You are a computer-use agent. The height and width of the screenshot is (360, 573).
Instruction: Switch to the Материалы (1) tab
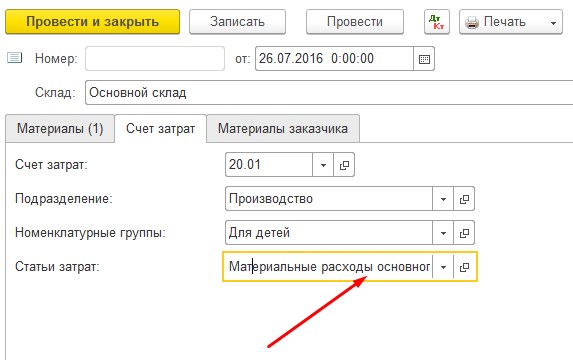pyautogui.click(x=60, y=129)
